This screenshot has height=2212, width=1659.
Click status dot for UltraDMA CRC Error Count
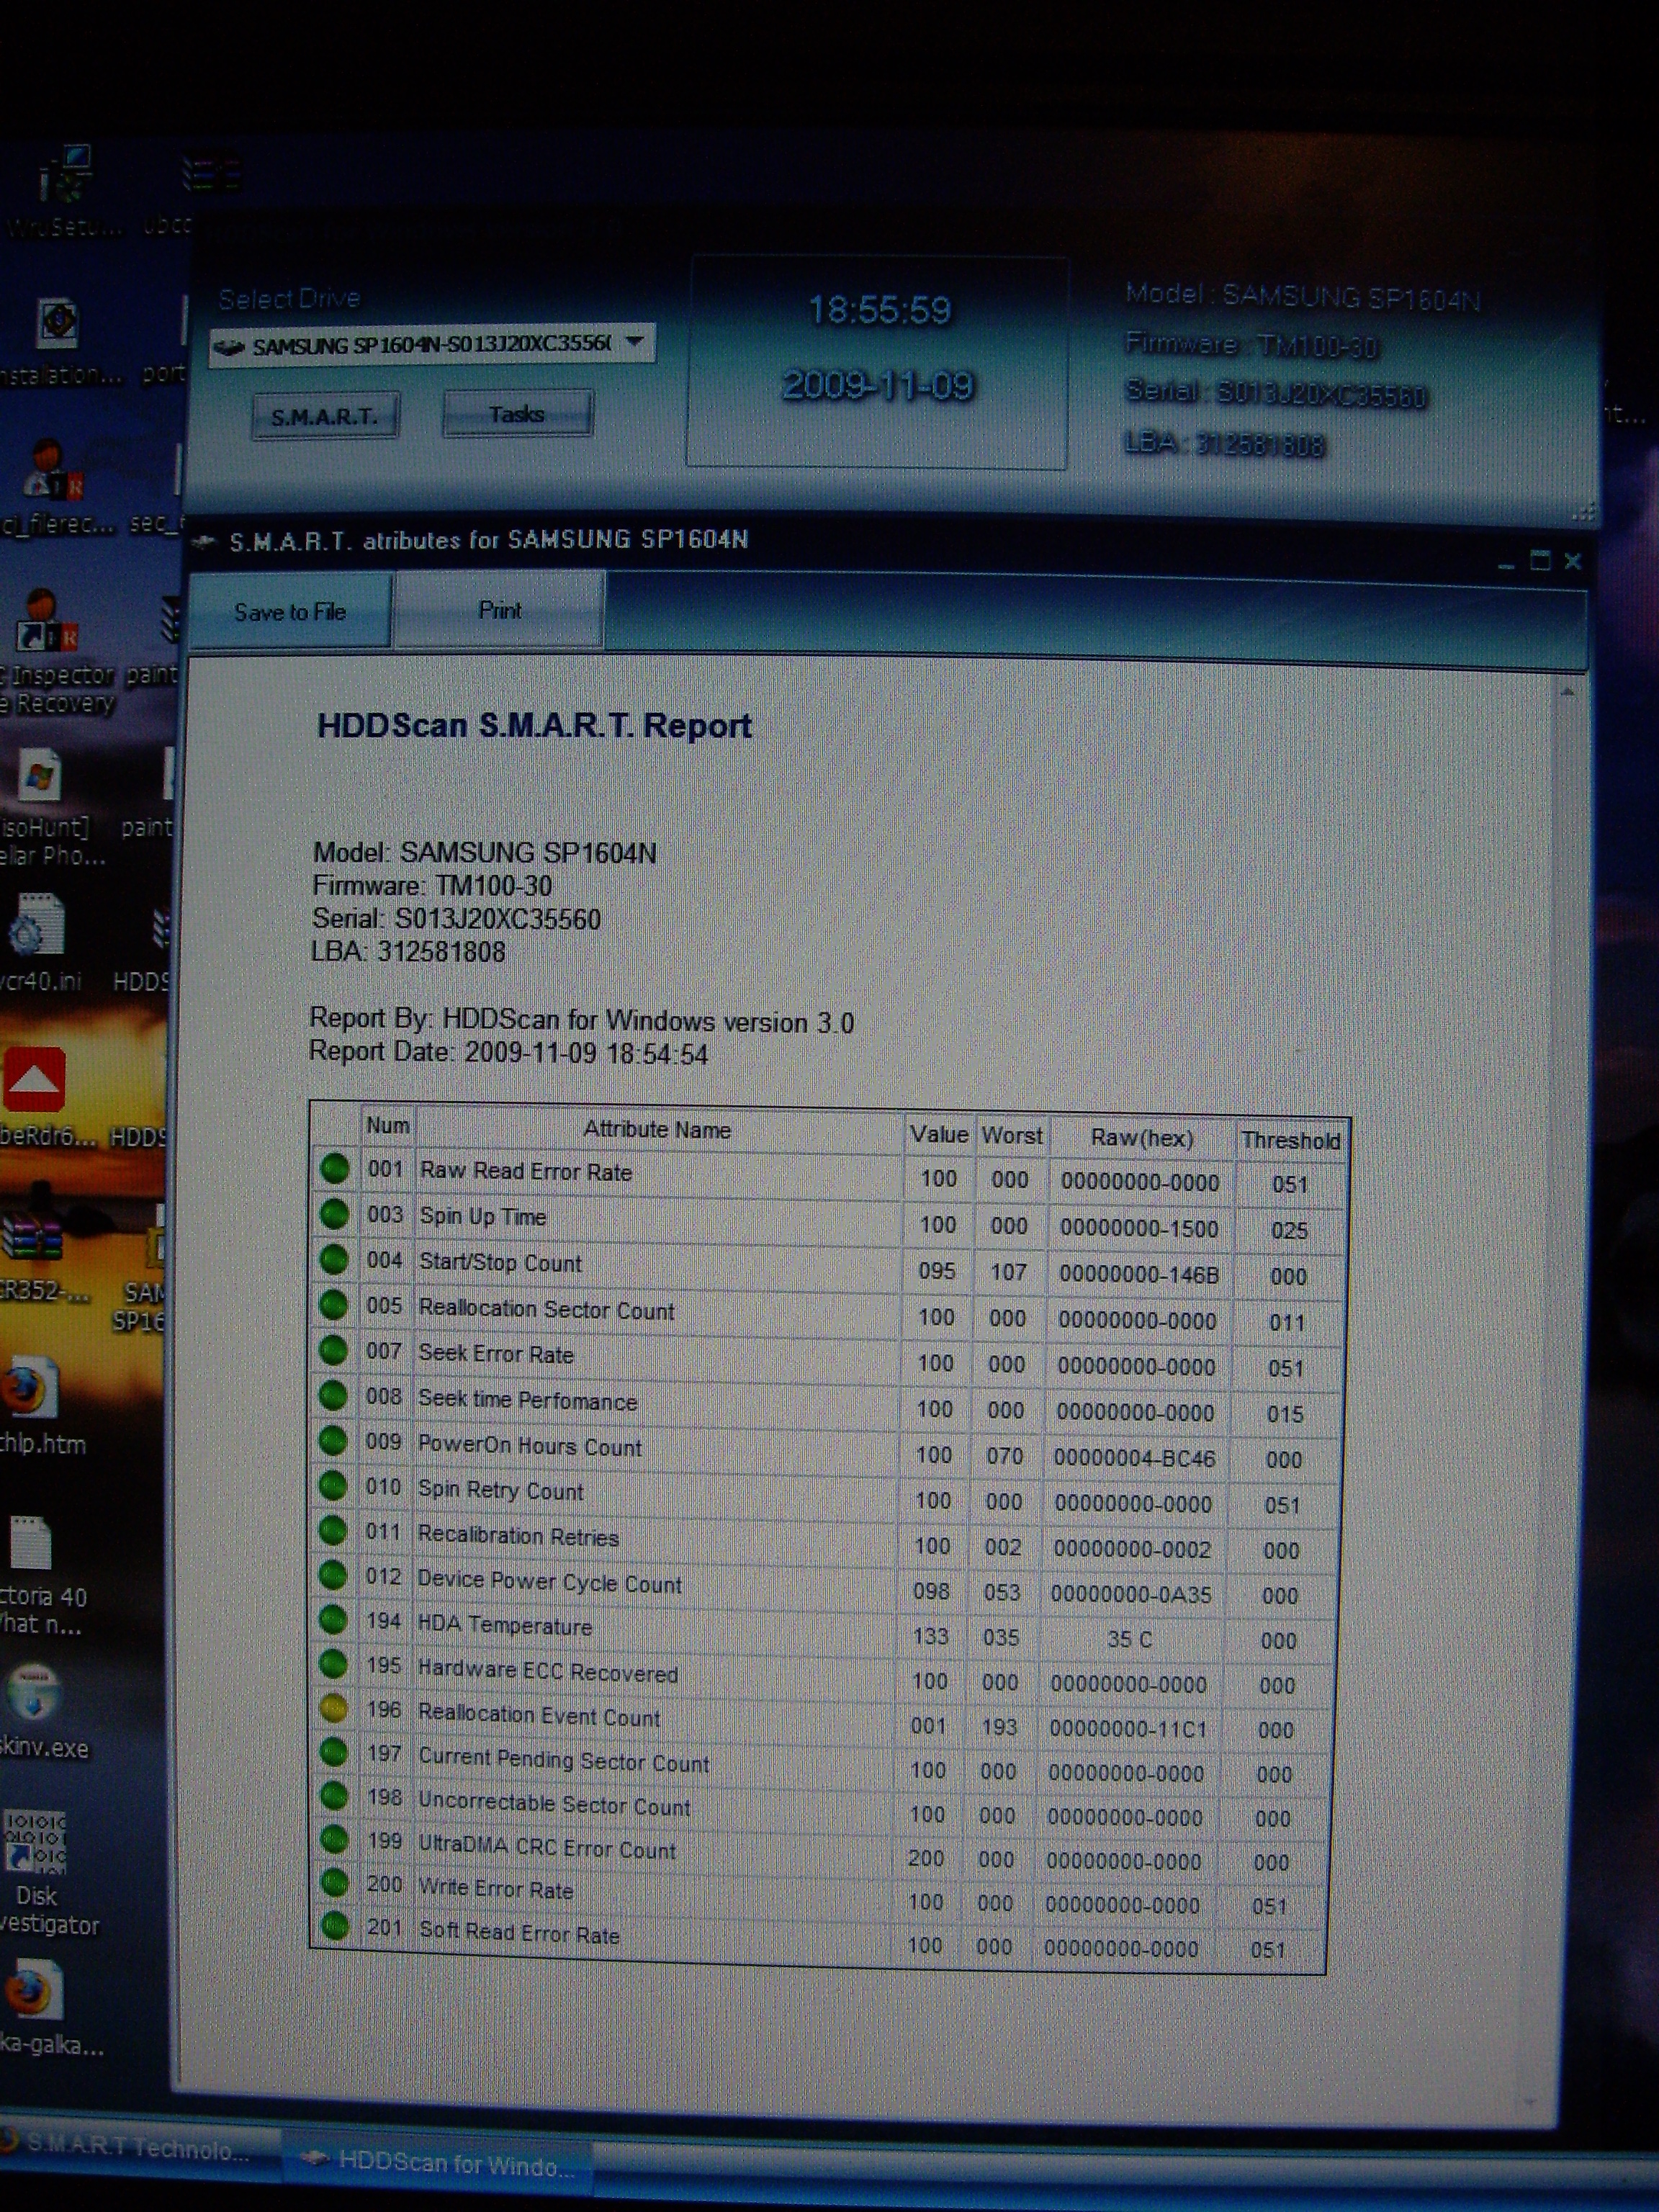334,1840
